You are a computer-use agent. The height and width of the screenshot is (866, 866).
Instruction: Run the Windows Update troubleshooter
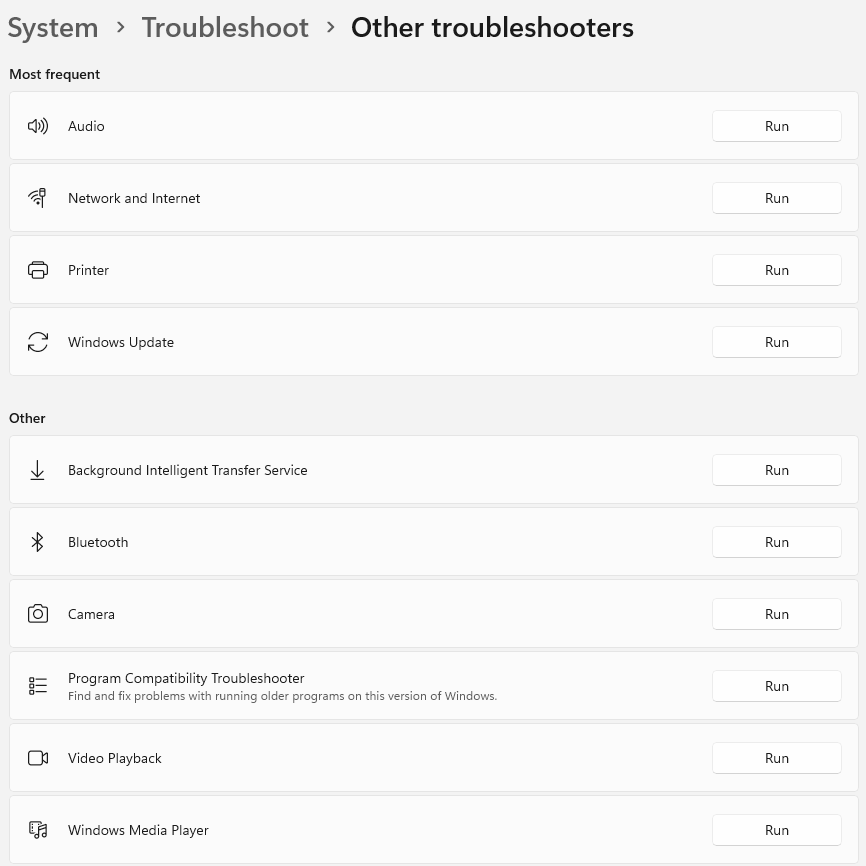[777, 342]
